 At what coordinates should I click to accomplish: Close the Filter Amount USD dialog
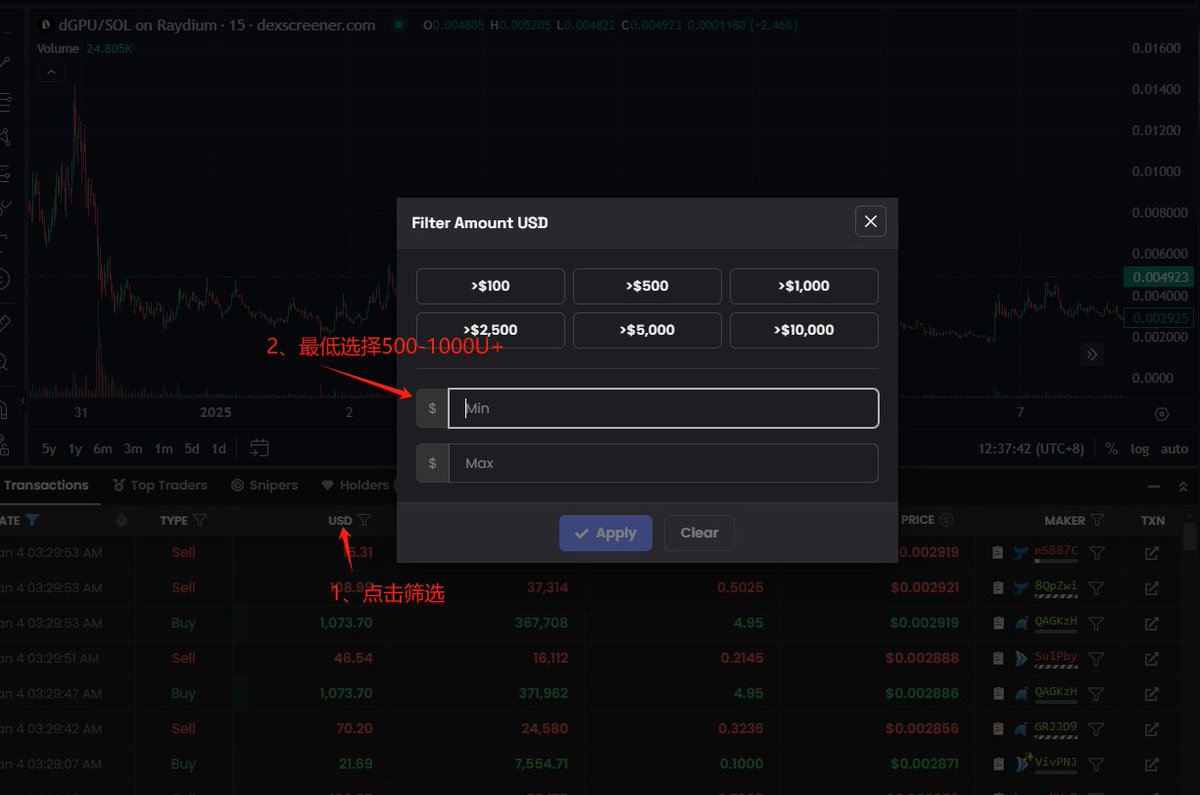pos(870,222)
